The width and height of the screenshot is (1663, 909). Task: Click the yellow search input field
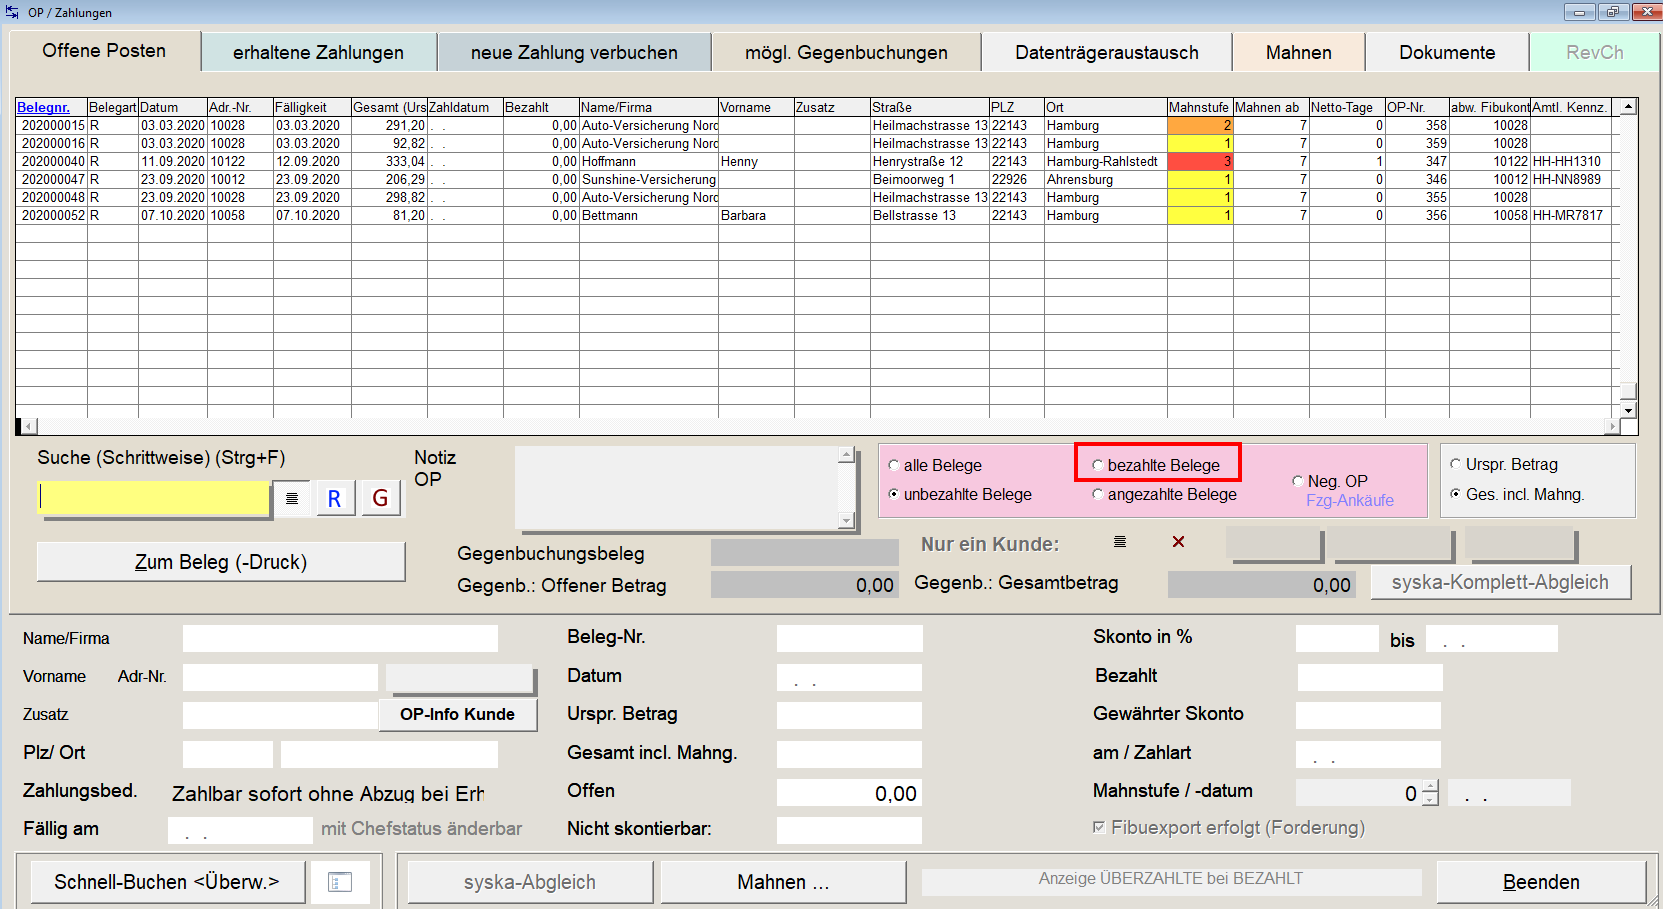[155, 498]
